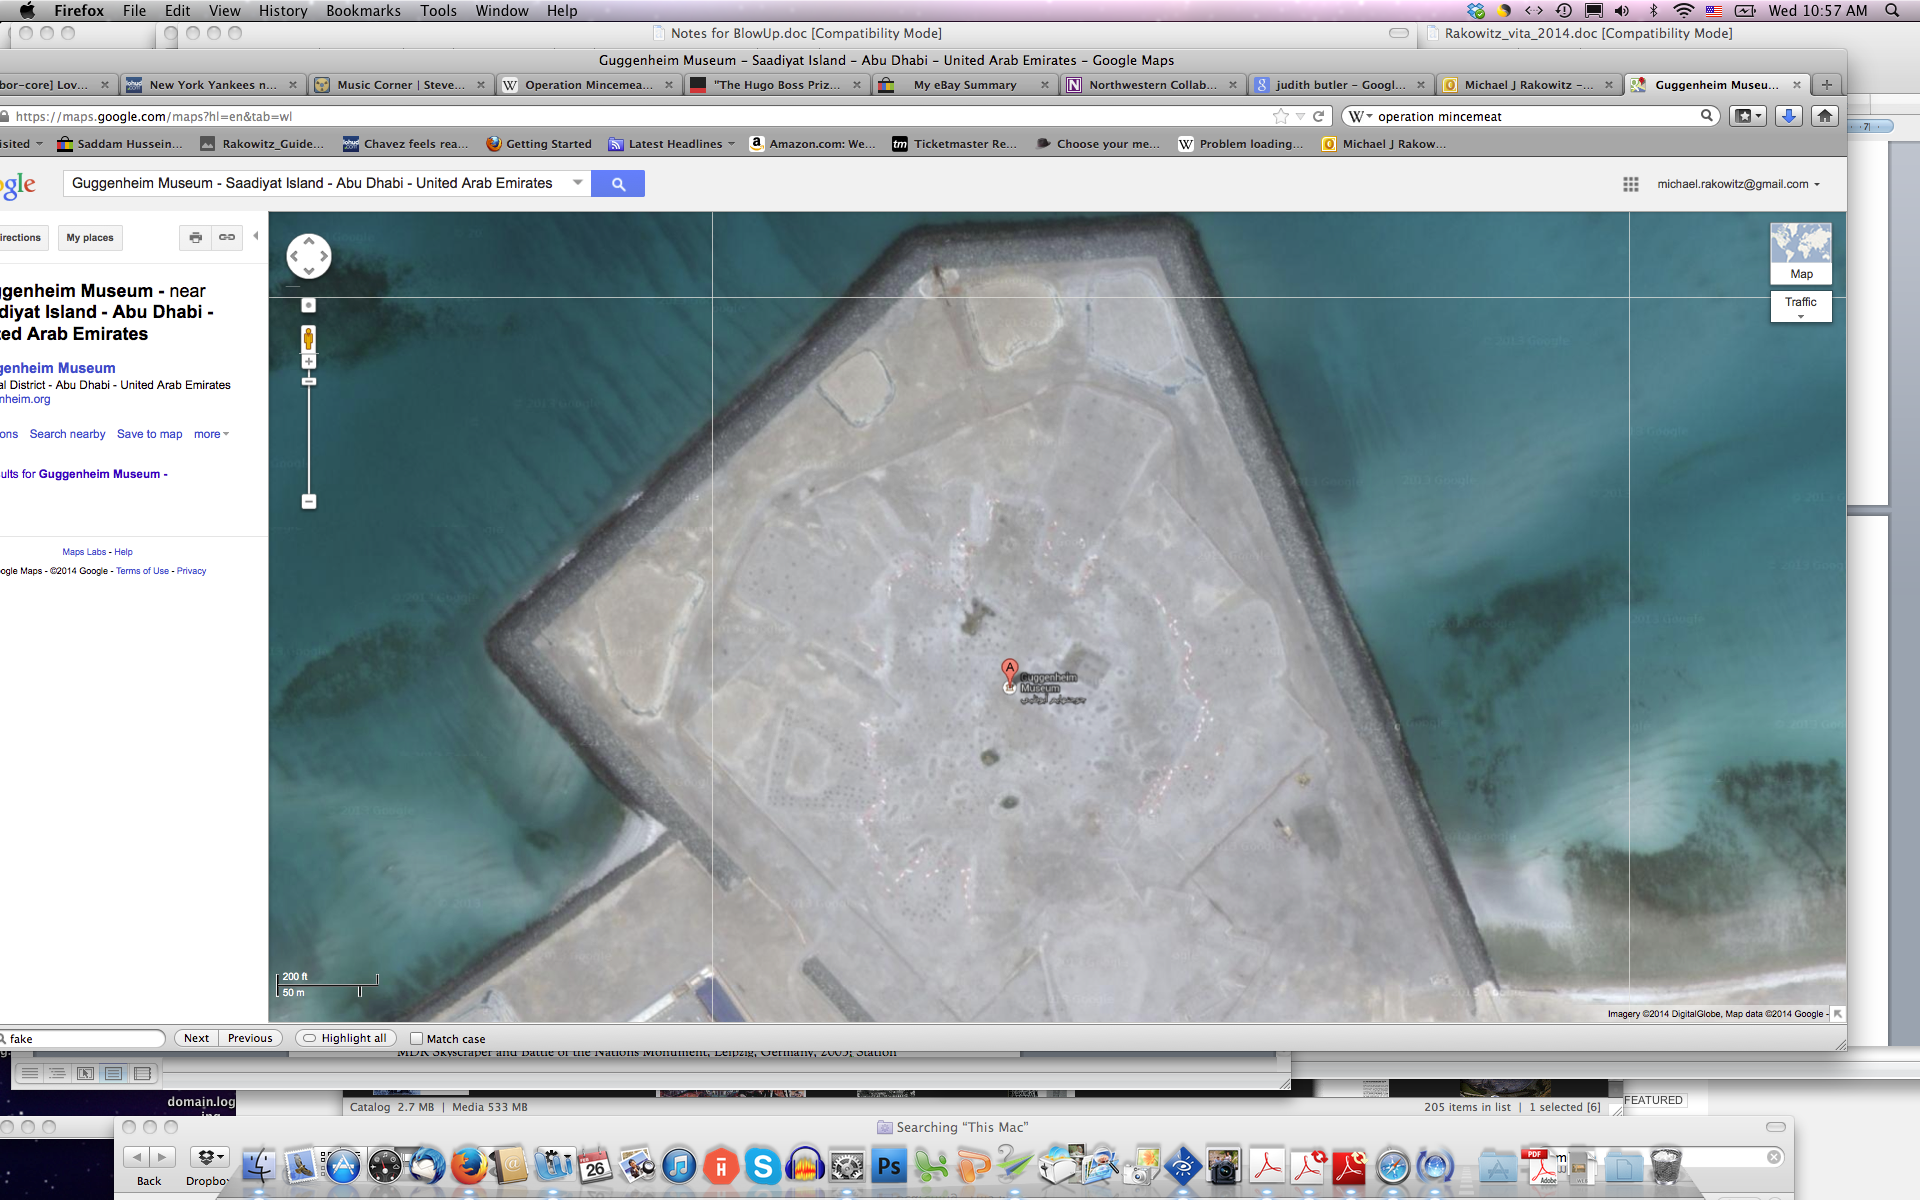This screenshot has height=1200, width=1920.
Task: Pick up the Street View pegman
Action: pyautogui.click(x=308, y=339)
